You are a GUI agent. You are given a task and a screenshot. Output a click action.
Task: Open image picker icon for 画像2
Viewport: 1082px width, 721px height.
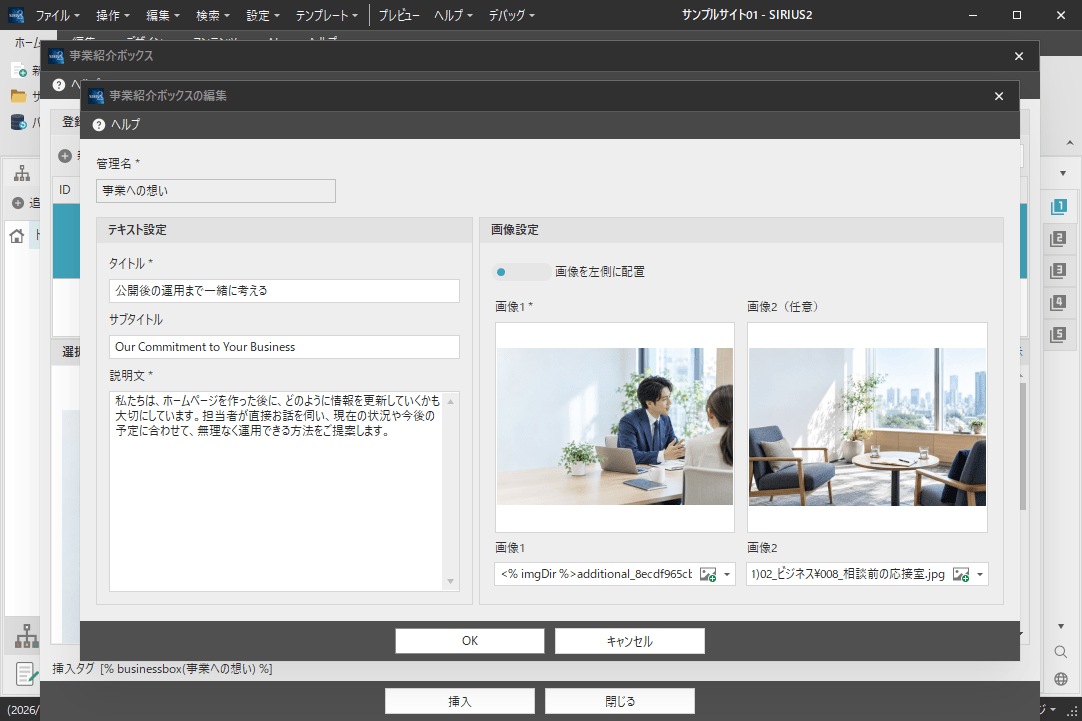coord(961,574)
